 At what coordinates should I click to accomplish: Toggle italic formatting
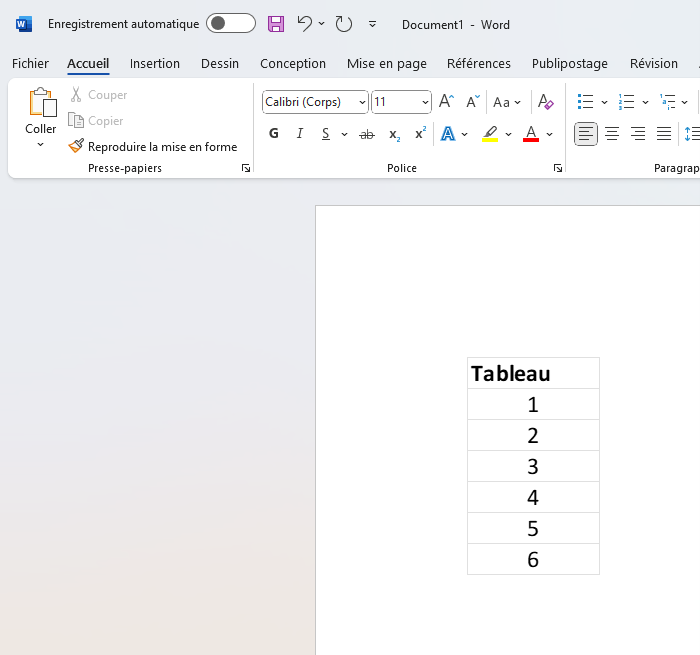300,134
